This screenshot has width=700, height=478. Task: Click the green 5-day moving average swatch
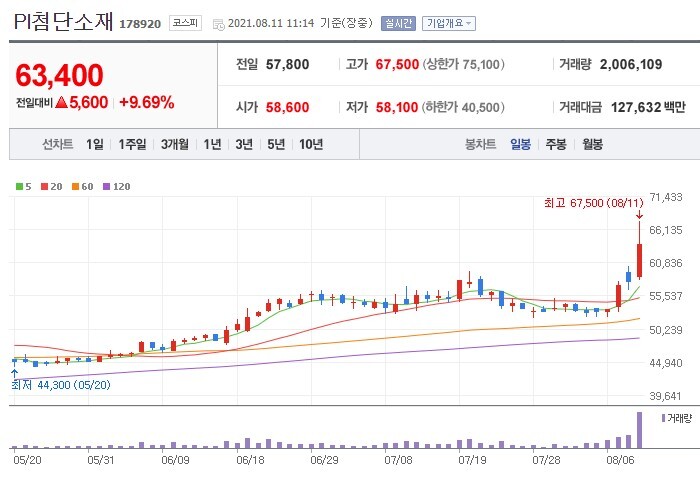pyautogui.click(x=19, y=187)
